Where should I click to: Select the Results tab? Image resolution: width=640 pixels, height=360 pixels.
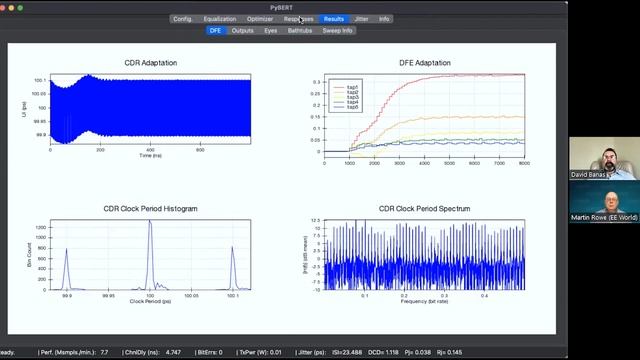tap(334, 19)
